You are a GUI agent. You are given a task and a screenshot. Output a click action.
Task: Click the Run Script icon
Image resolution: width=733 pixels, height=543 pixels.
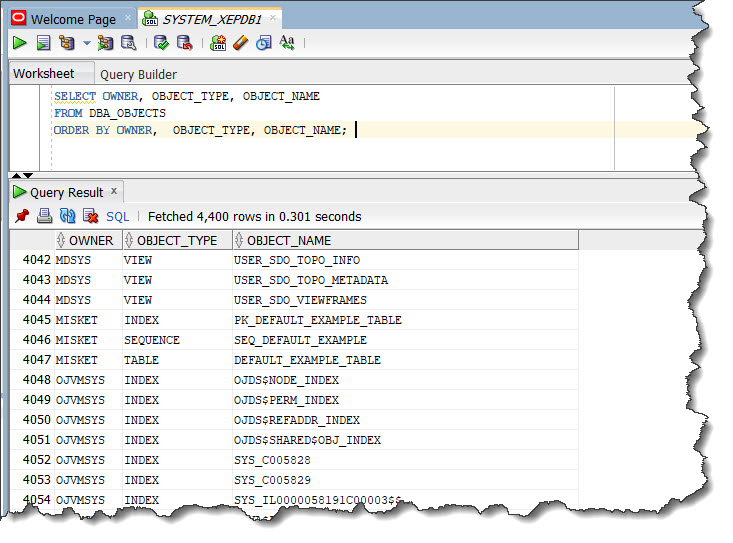[43, 43]
